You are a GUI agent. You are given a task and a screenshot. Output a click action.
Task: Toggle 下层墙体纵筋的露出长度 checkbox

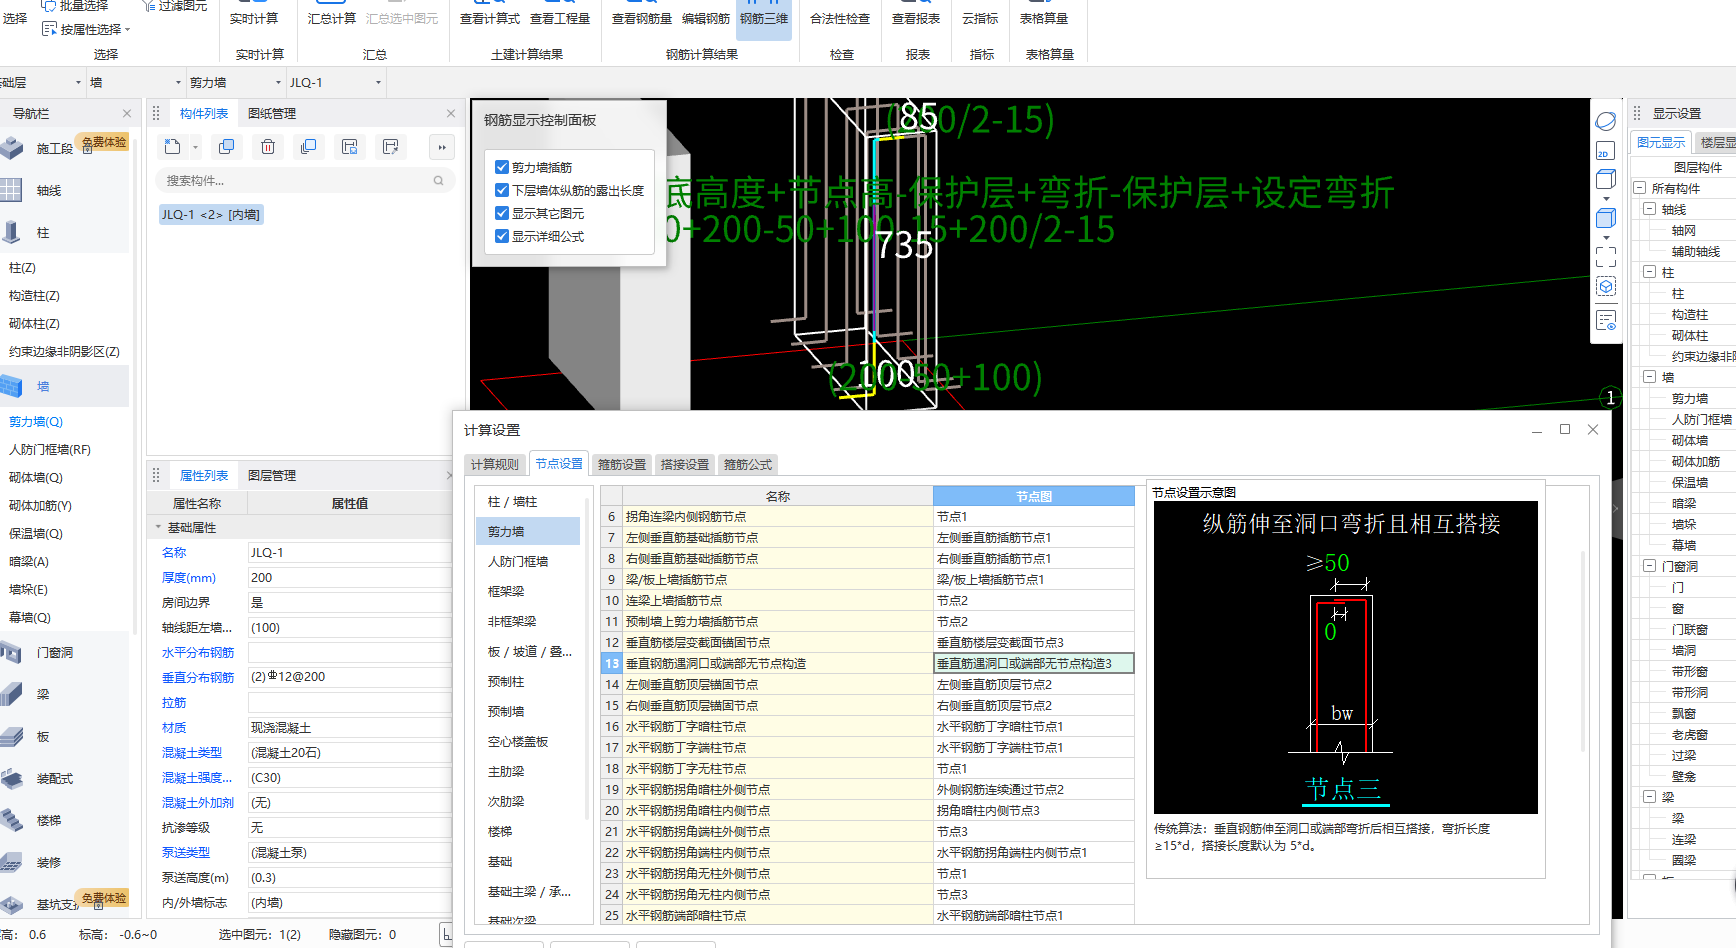(502, 190)
